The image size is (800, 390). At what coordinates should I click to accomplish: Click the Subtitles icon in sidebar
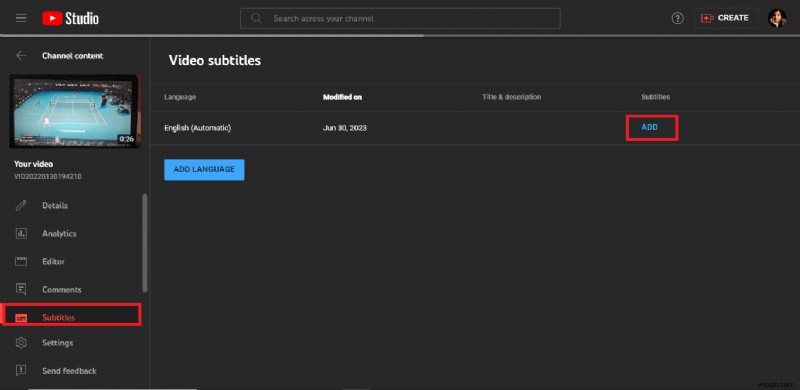[x=21, y=318]
